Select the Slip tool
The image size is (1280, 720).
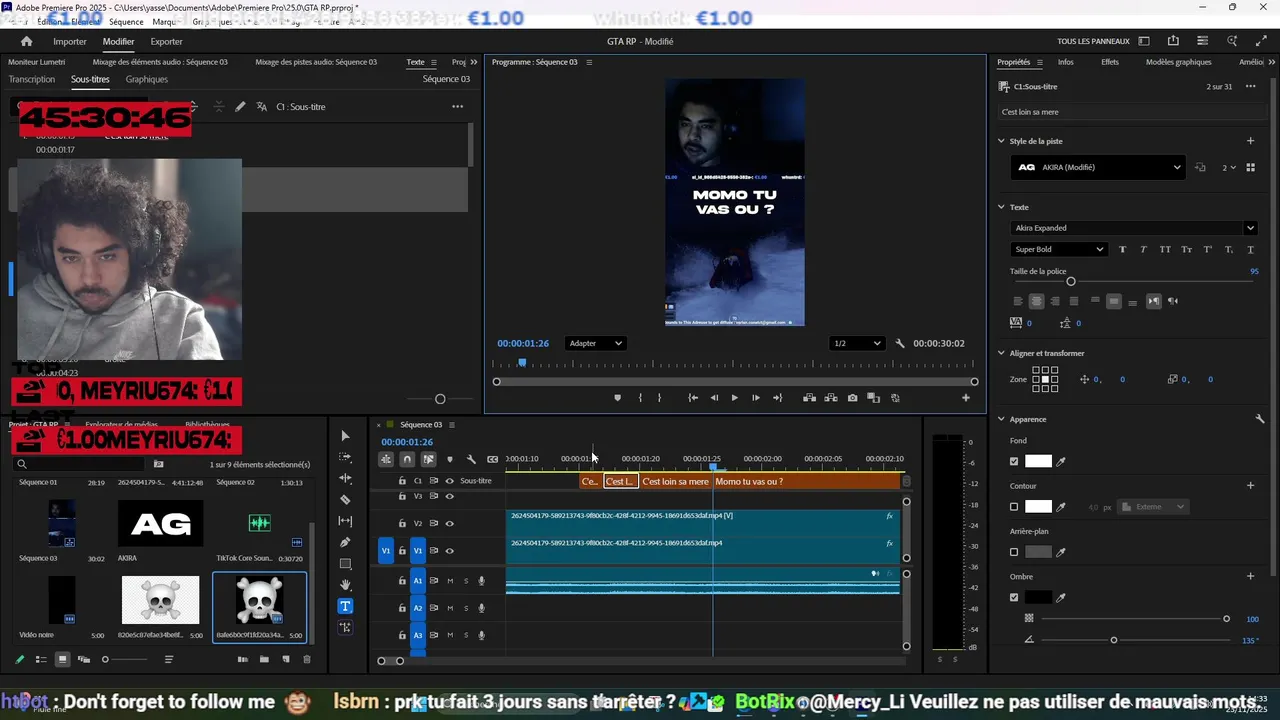coord(345,521)
